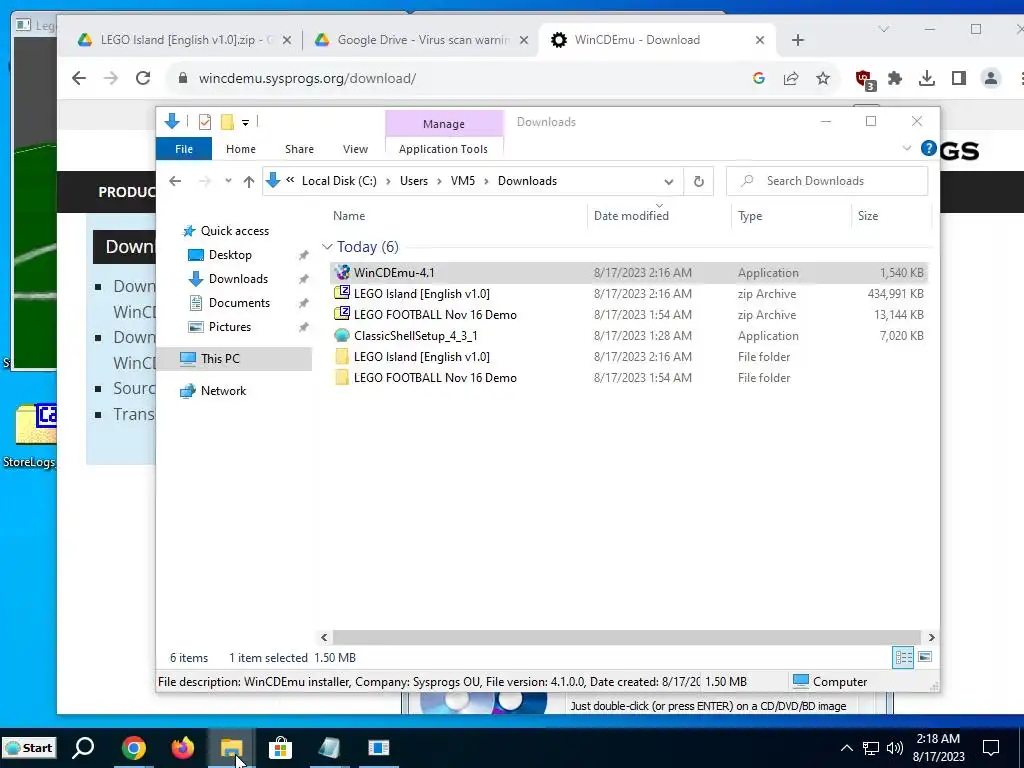Open Chrome Extensions puzzle icon
The height and width of the screenshot is (768, 1024).
coord(895,78)
